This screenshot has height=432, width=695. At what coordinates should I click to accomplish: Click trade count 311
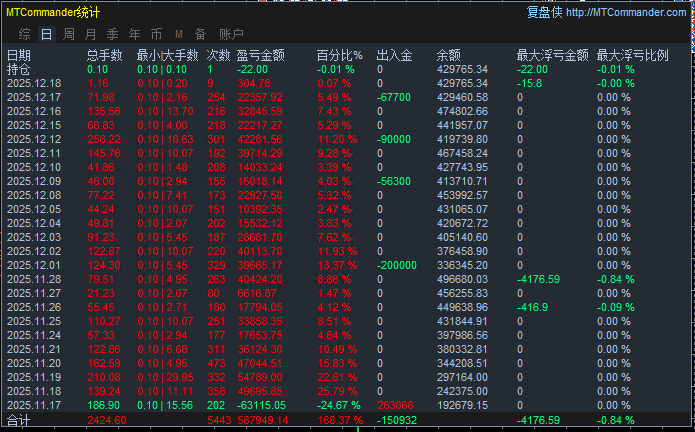(216, 350)
